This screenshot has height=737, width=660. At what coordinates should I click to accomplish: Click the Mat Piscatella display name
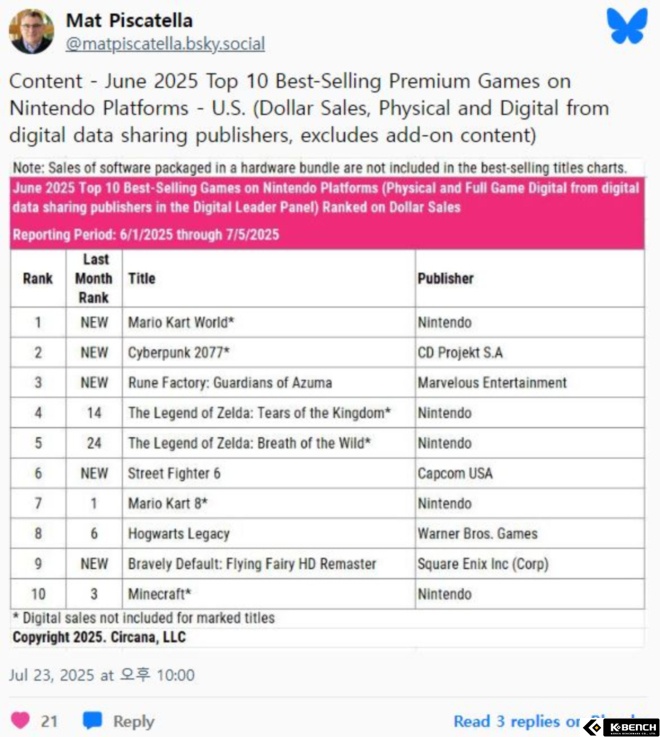(x=129, y=21)
